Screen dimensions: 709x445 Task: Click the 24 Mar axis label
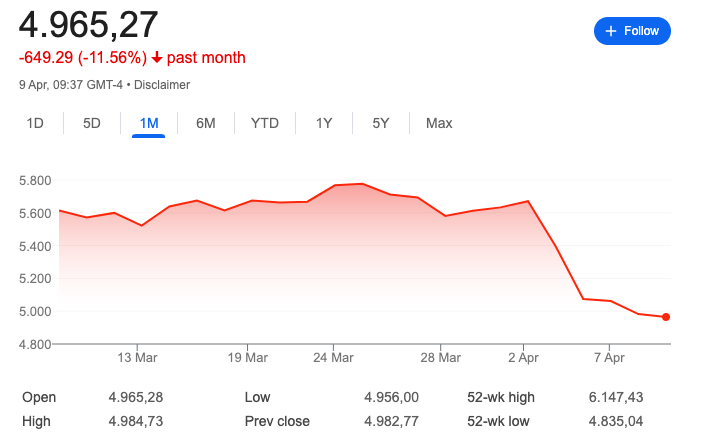(333, 358)
